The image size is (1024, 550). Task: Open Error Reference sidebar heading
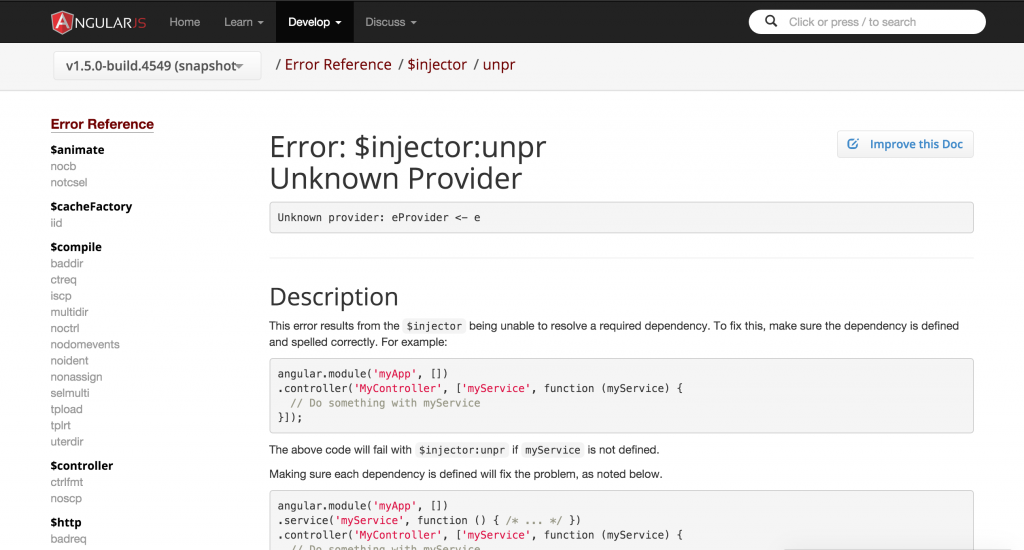102,124
